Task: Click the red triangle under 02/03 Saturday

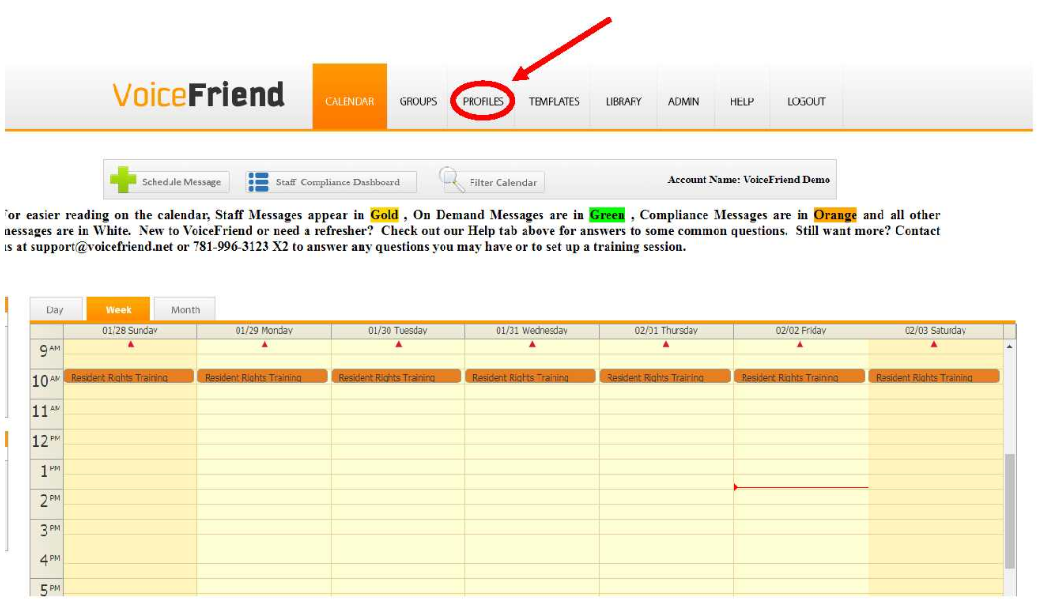Action: pos(934,344)
